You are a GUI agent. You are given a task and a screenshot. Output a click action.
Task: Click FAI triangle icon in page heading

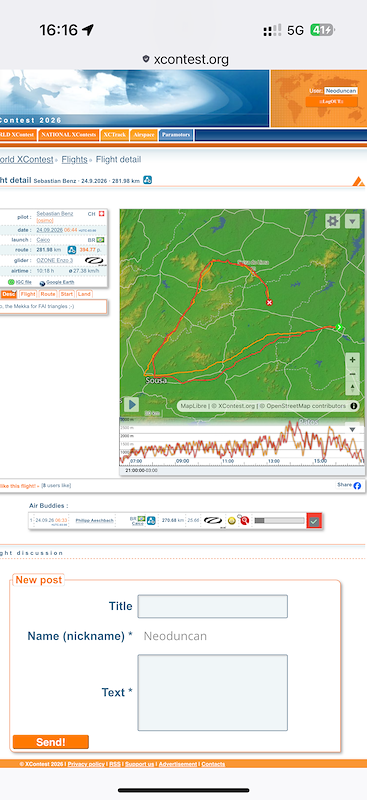pos(148,180)
